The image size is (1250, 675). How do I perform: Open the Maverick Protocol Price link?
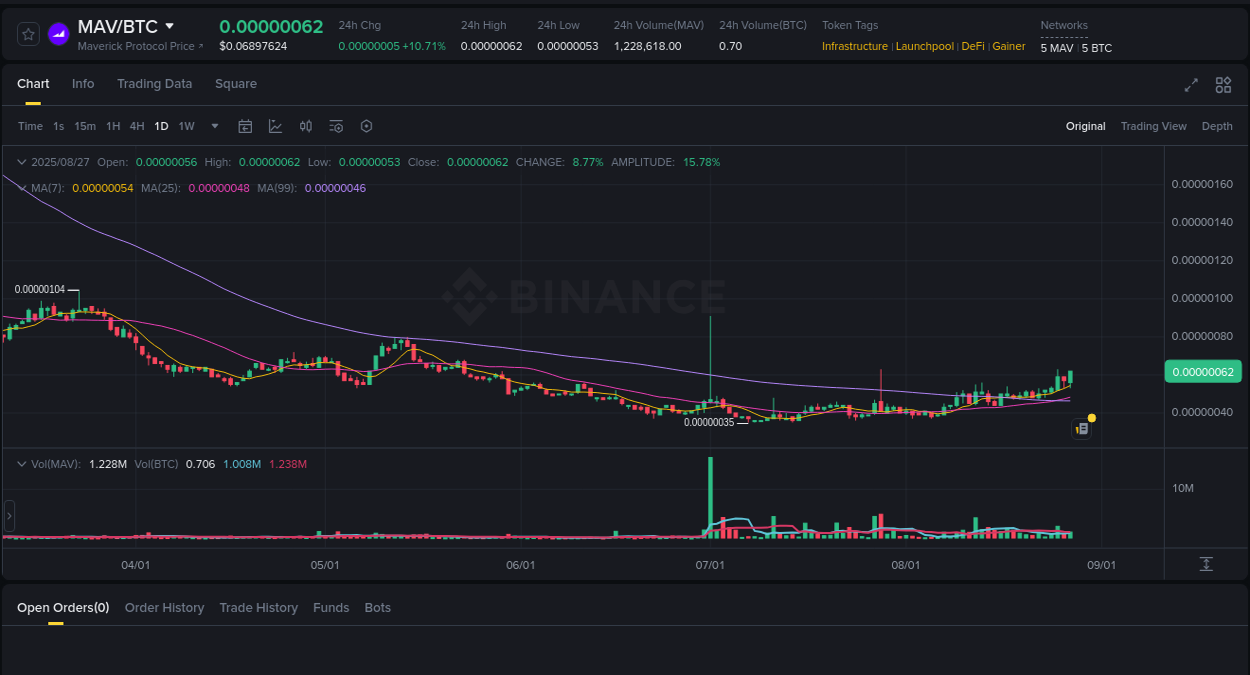click(x=140, y=46)
